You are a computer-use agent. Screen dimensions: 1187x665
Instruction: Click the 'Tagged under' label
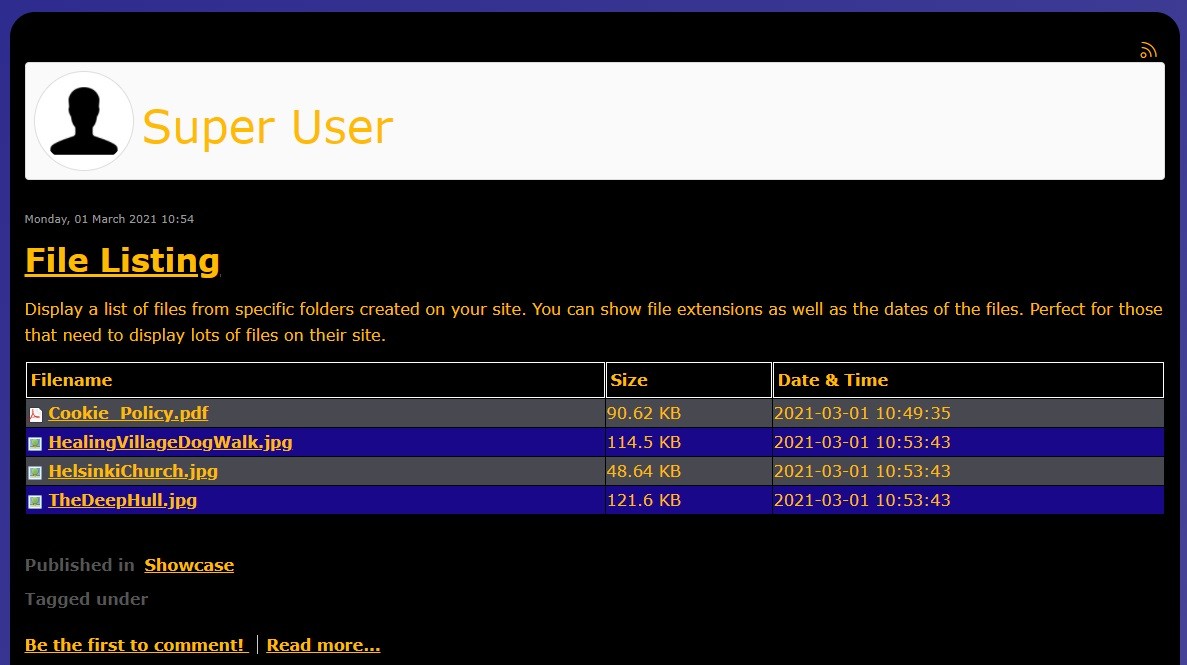tap(86, 599)
